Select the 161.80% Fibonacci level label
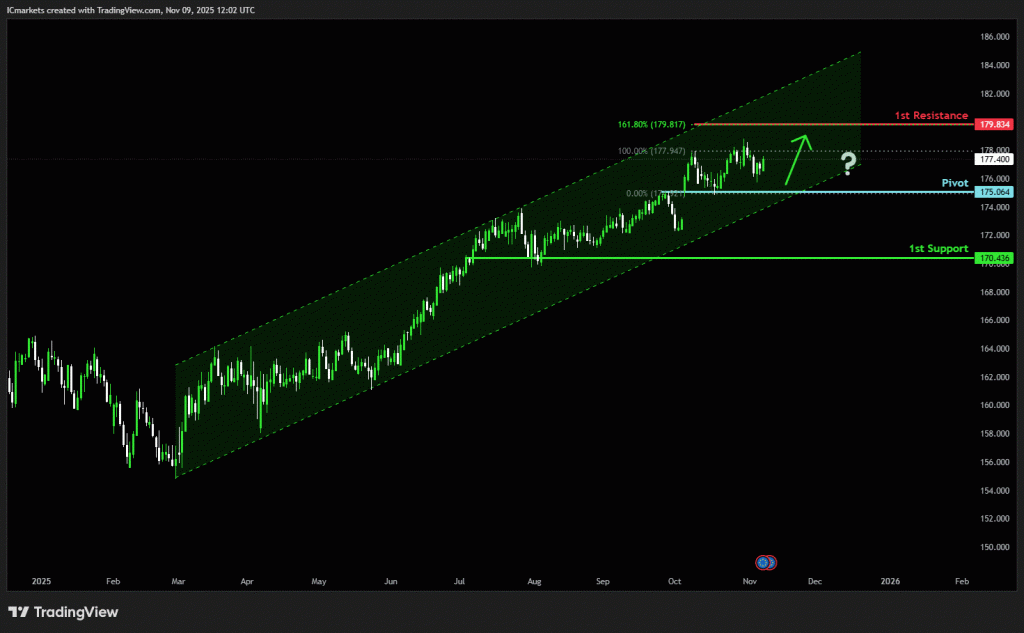The height and width of the screenshot is (633, 1024). click(x=651, y=125)
